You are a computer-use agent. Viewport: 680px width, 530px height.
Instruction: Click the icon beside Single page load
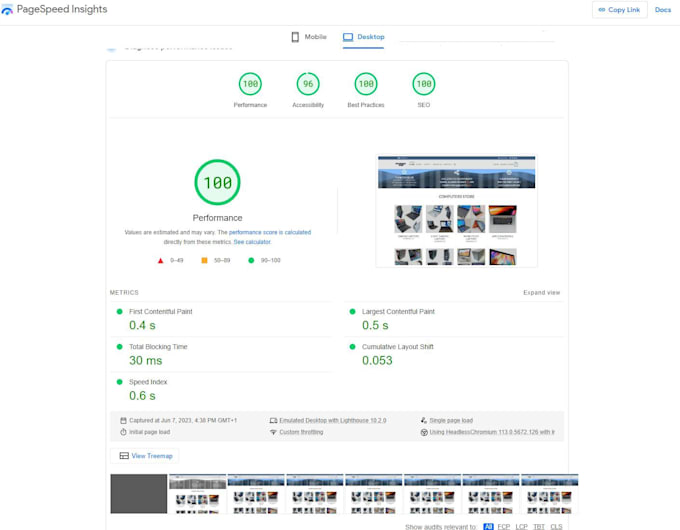[x=424, y=420]
